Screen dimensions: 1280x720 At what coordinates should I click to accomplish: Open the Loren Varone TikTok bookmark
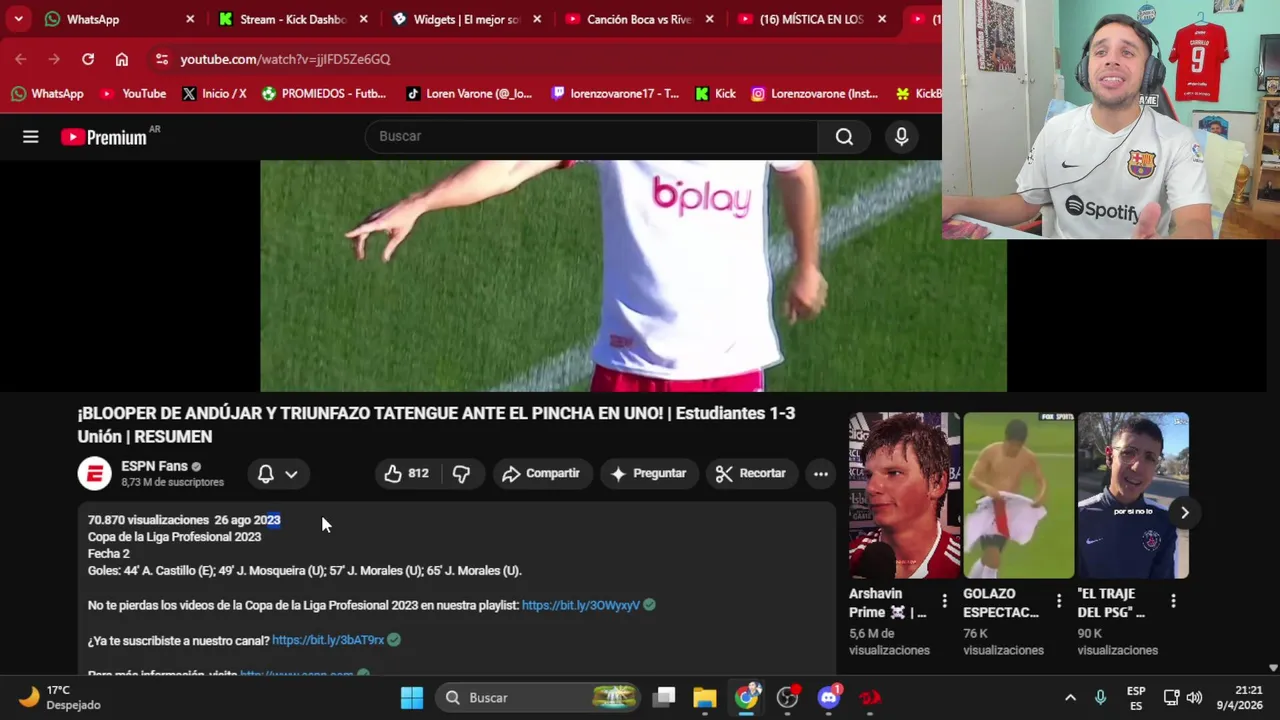pos(469,94)
